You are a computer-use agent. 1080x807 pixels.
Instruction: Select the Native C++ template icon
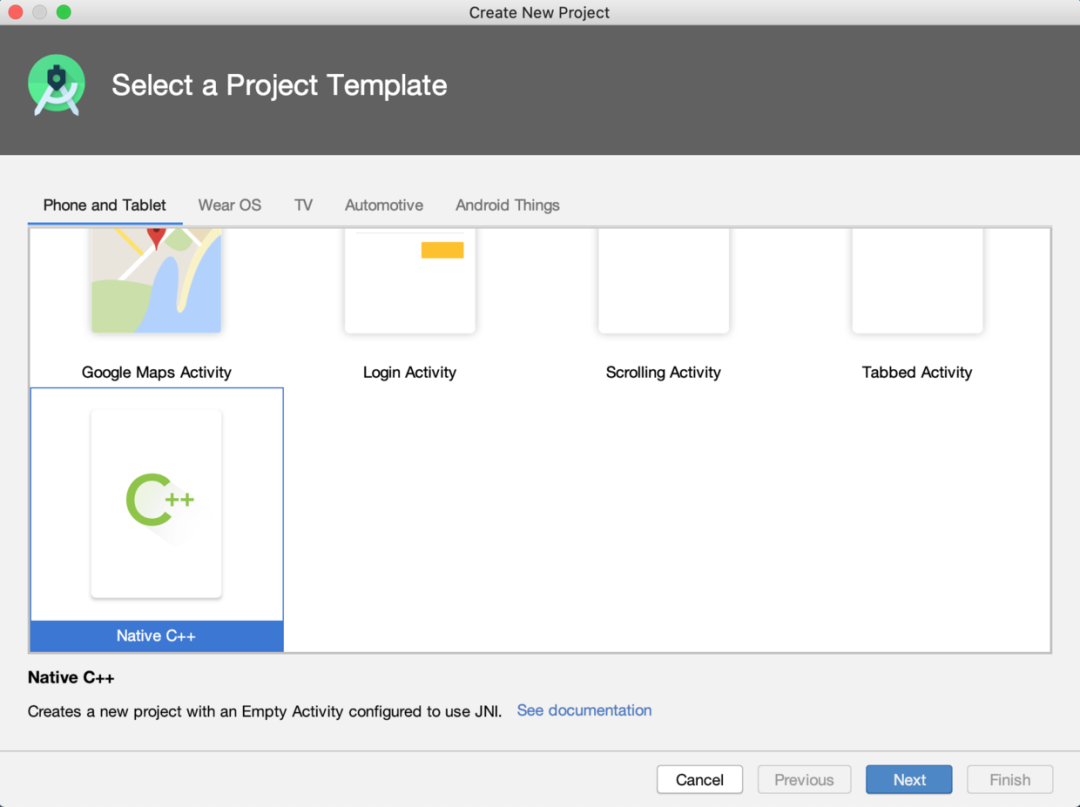coord(156,503)
